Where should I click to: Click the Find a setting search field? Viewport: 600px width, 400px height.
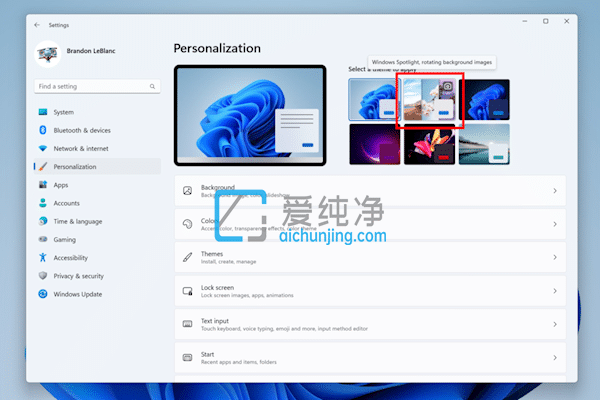[x=97, y=86]
